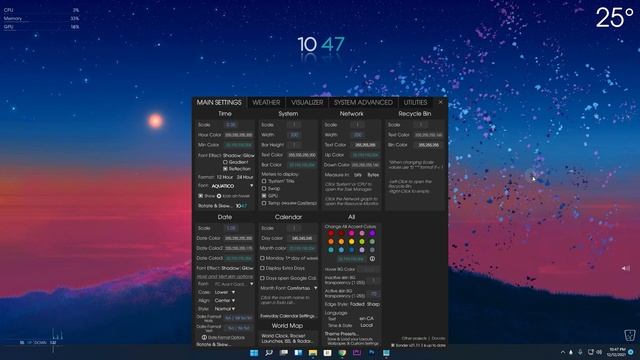Switch to the Main Settings tab
This screenshot has height=360, width=640.
[219, 102]
